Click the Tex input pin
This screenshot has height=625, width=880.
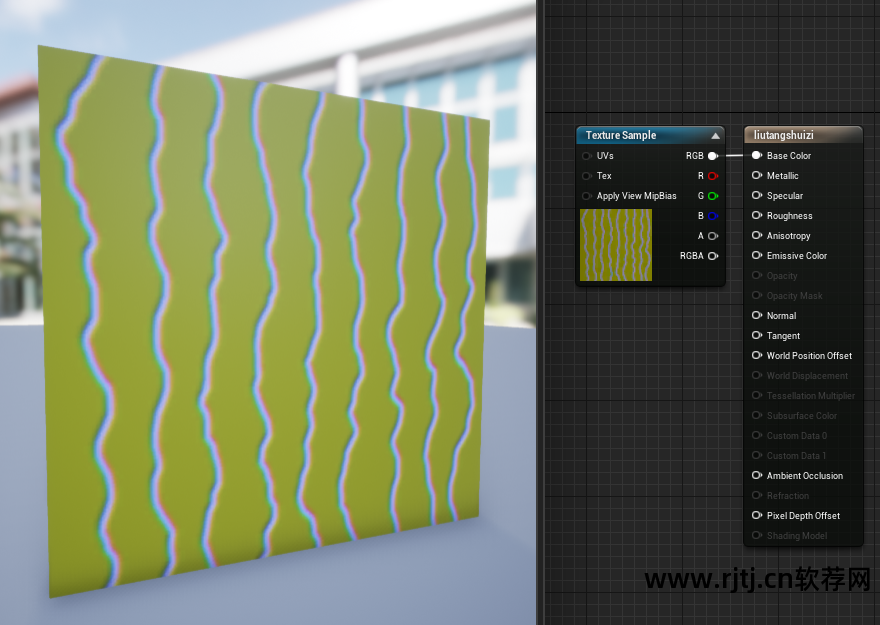[x=586, y=176]
